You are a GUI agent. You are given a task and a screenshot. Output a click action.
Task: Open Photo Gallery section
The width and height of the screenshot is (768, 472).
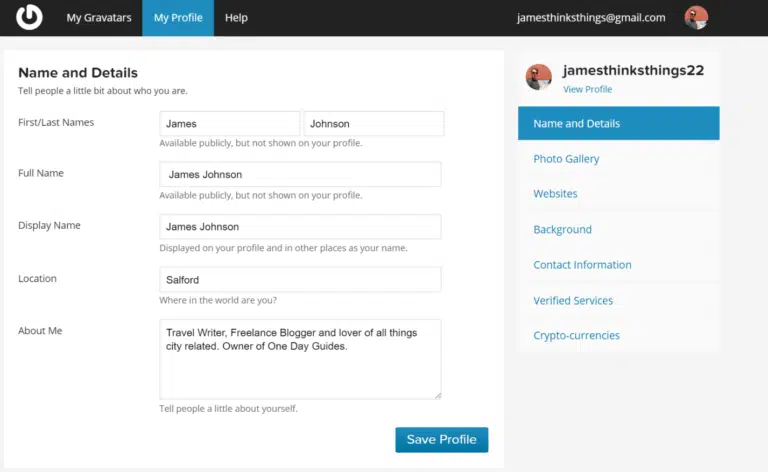pos(566,158)
